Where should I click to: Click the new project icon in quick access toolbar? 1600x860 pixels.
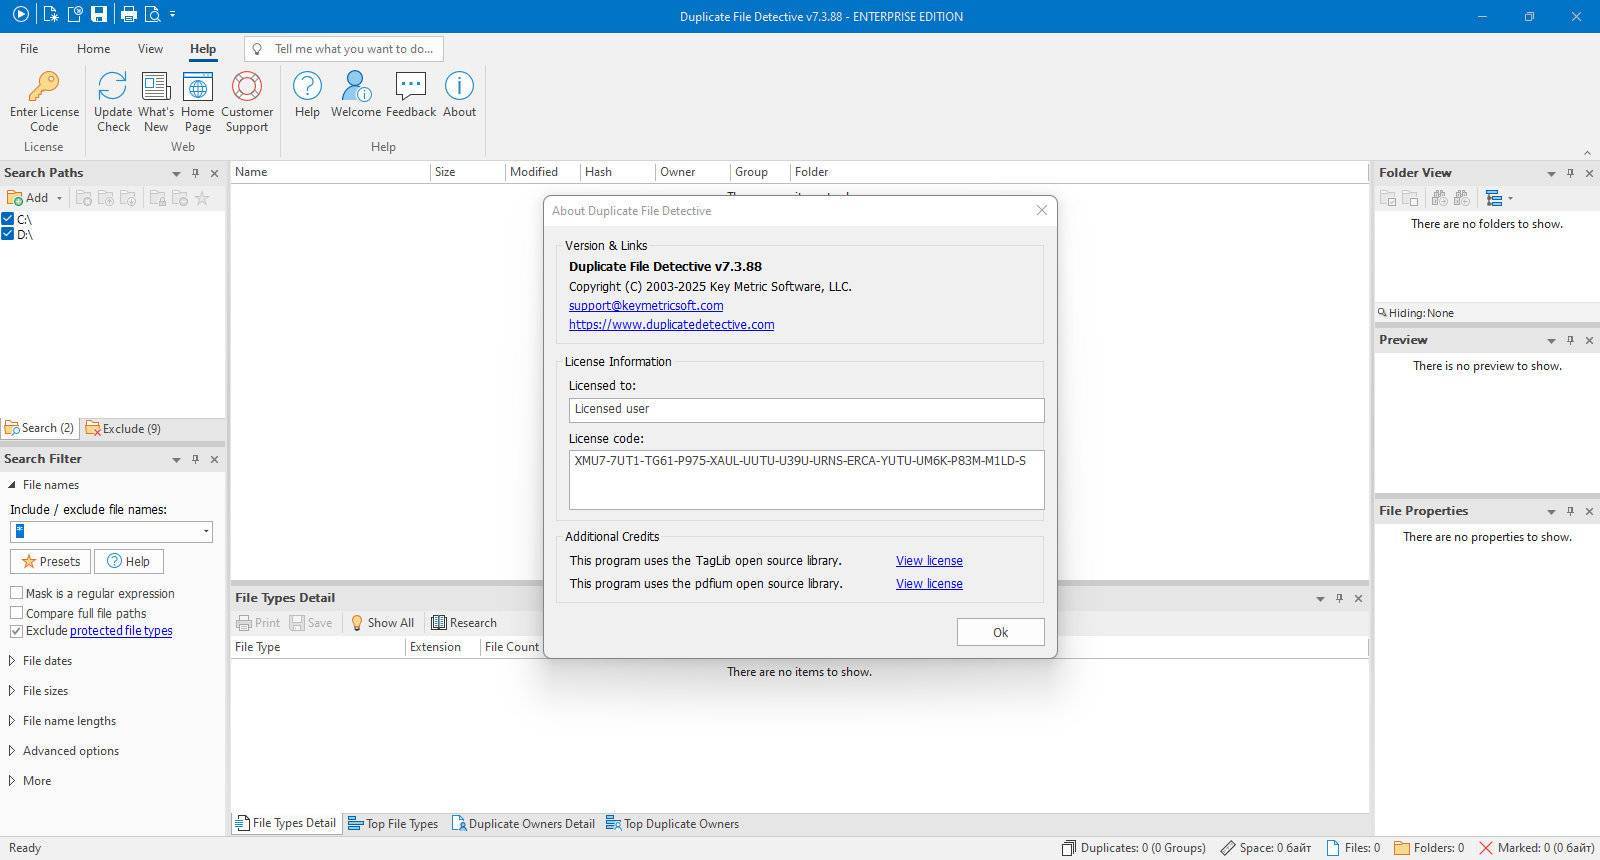(50, 15)
